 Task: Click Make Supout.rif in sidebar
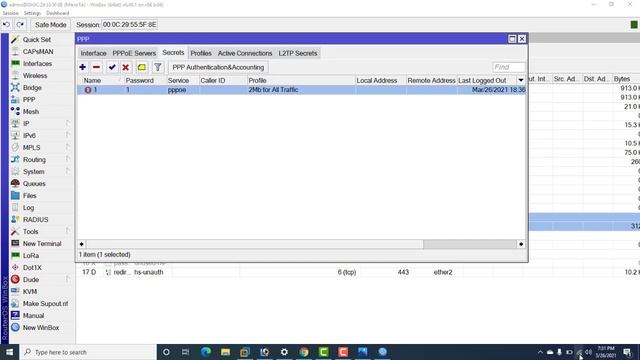(45, 304)
